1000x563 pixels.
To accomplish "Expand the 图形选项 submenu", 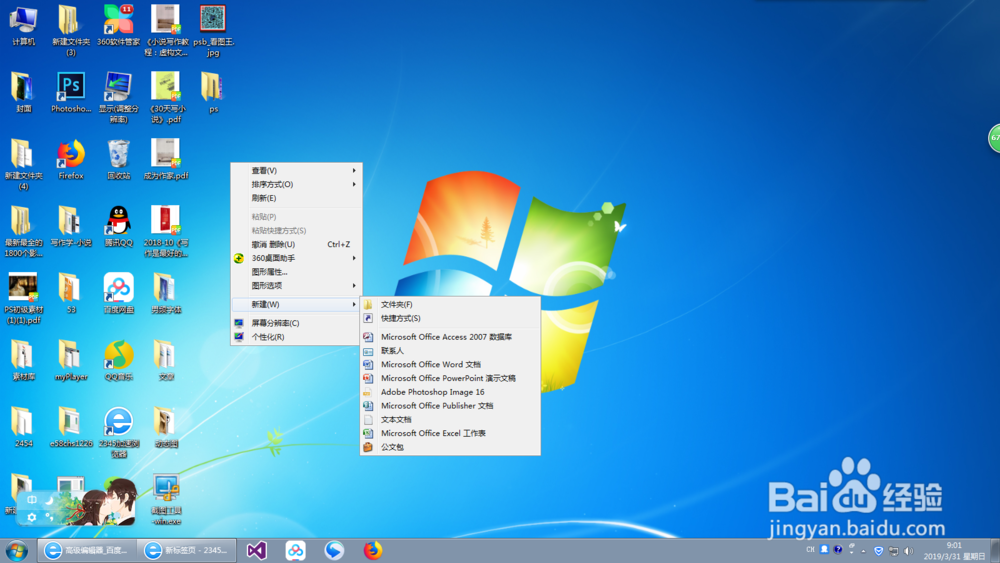I will click(x=297, y=286).
